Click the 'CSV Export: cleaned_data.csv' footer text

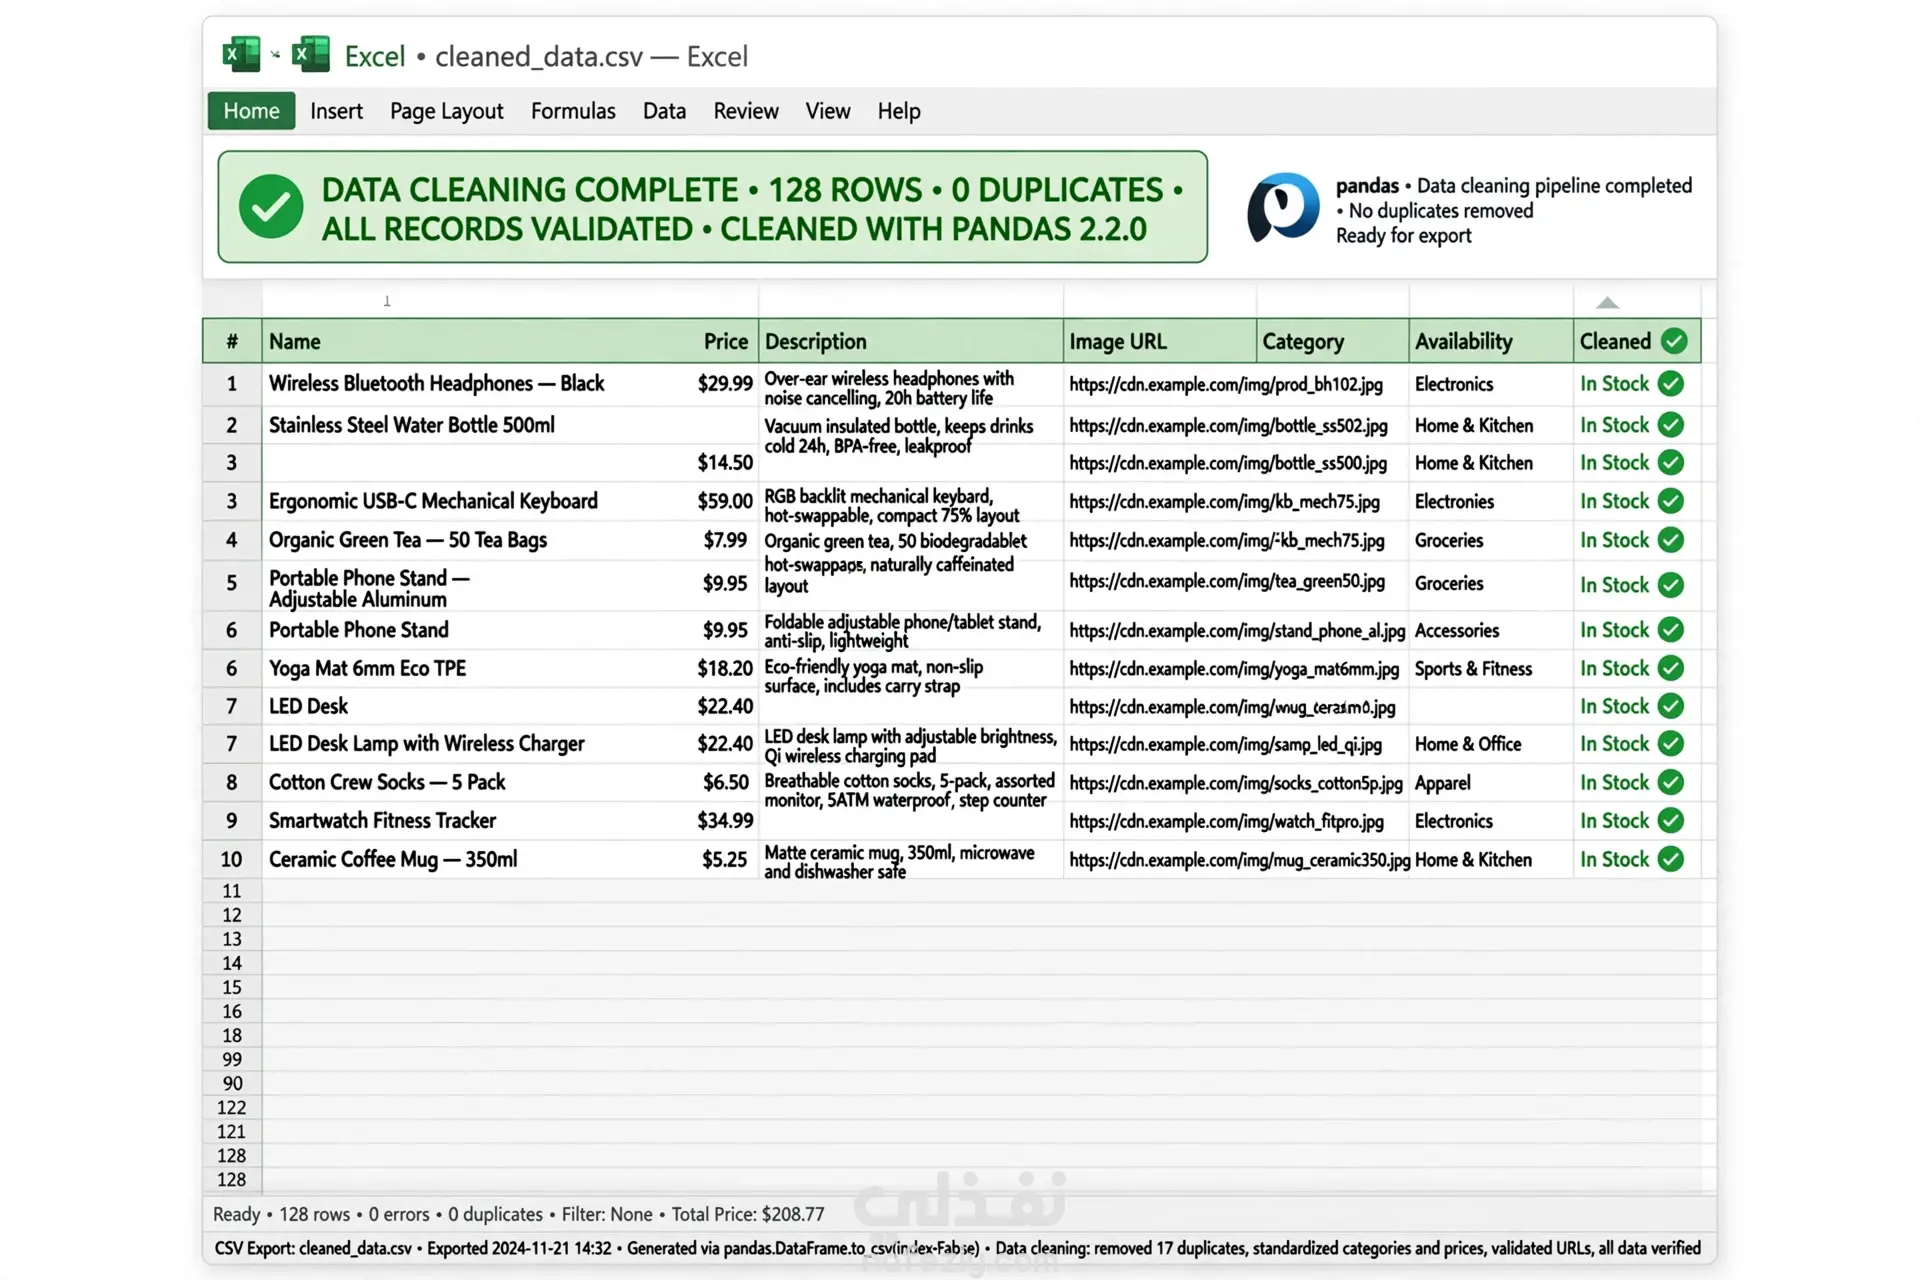point(313,1248)
